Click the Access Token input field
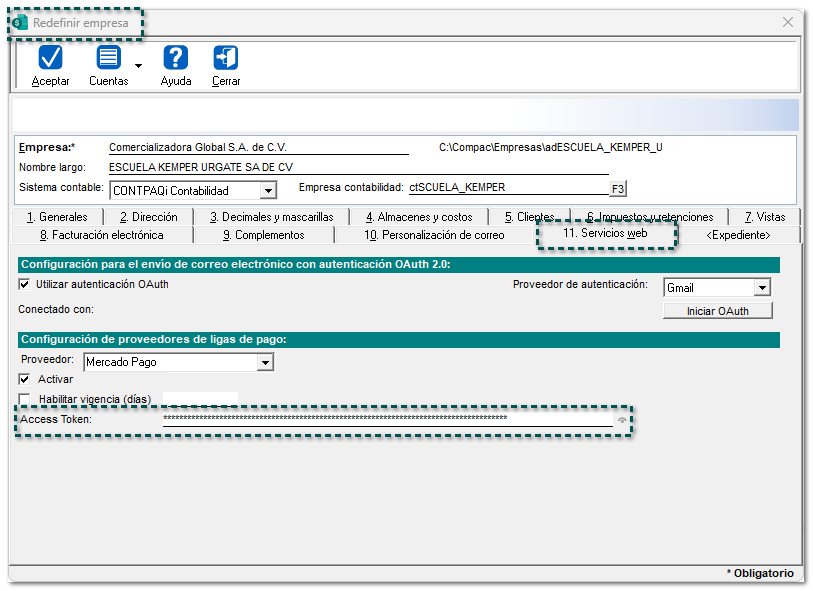Image resolution: width=813 pixels, height=591 pixels. point(385,419)
